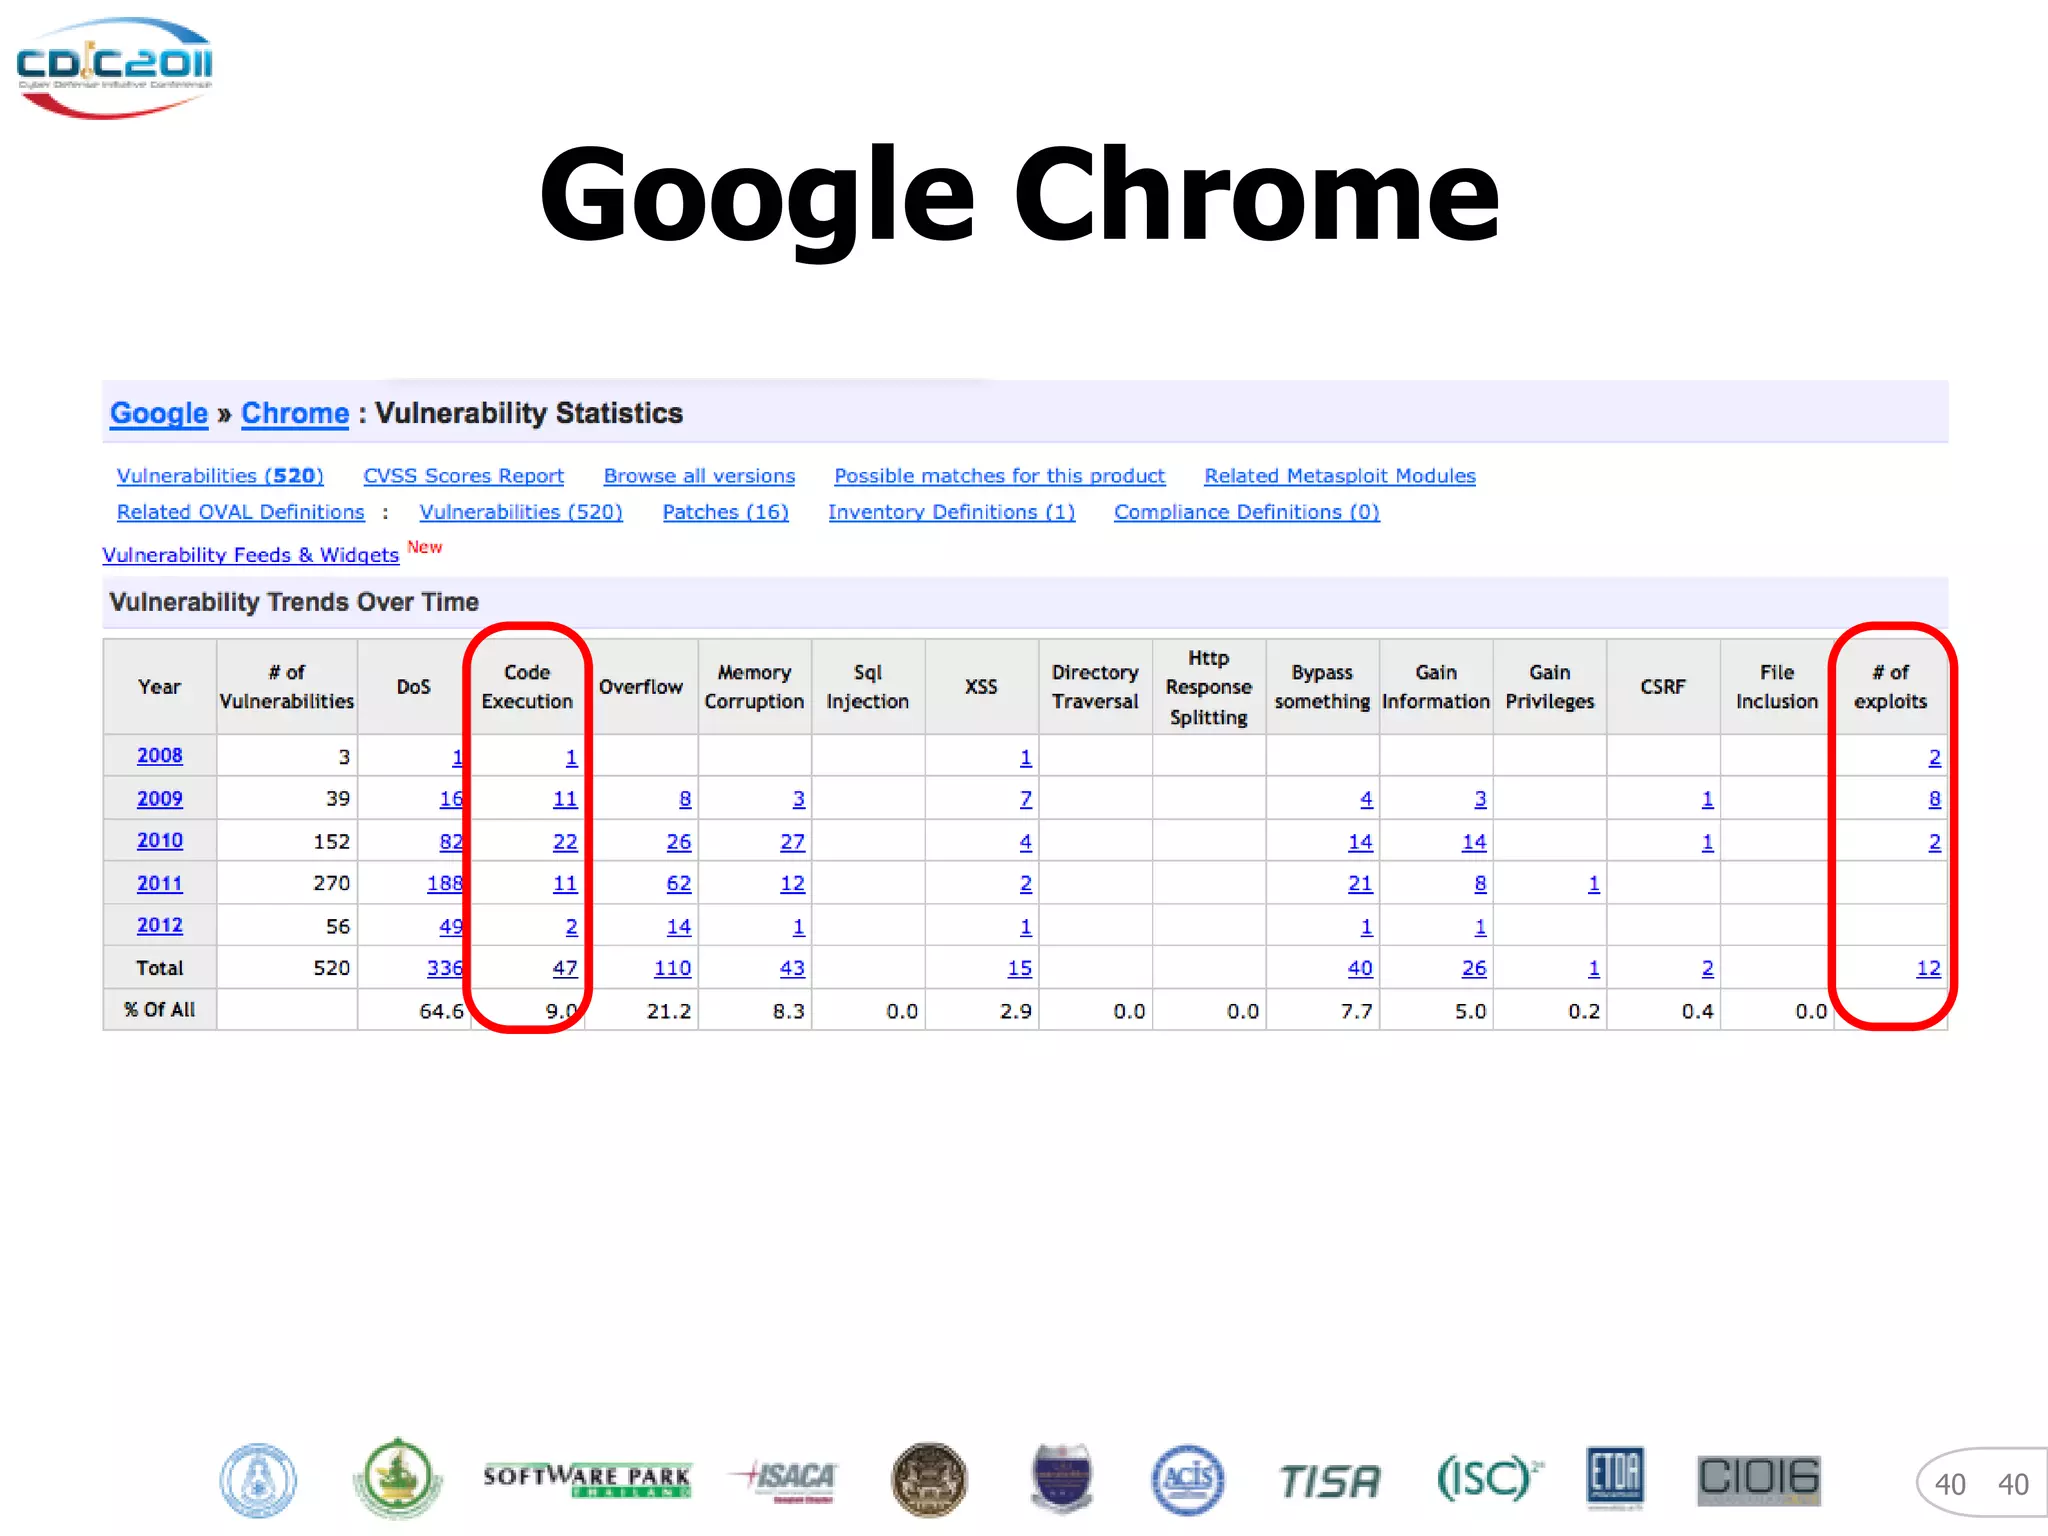The height and width of the screenshot is (1536, 2048).
Task: Open Vulnerability Feeds & Widgets link
Action: point(251,555)
